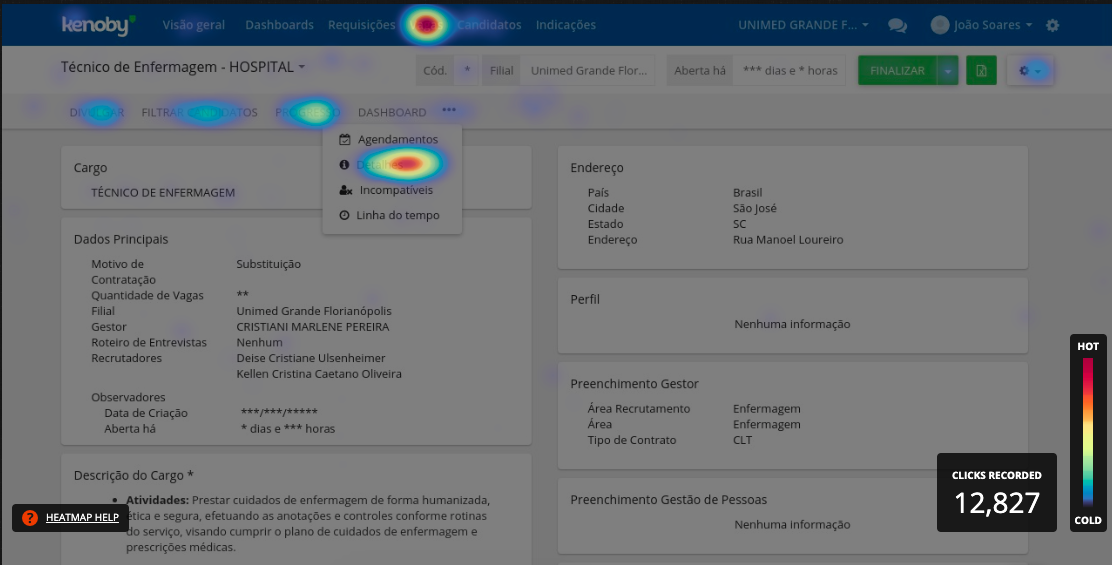Go to Visão geral in navigation
This screenshot has height=565, width=1112.
[193, 25]
